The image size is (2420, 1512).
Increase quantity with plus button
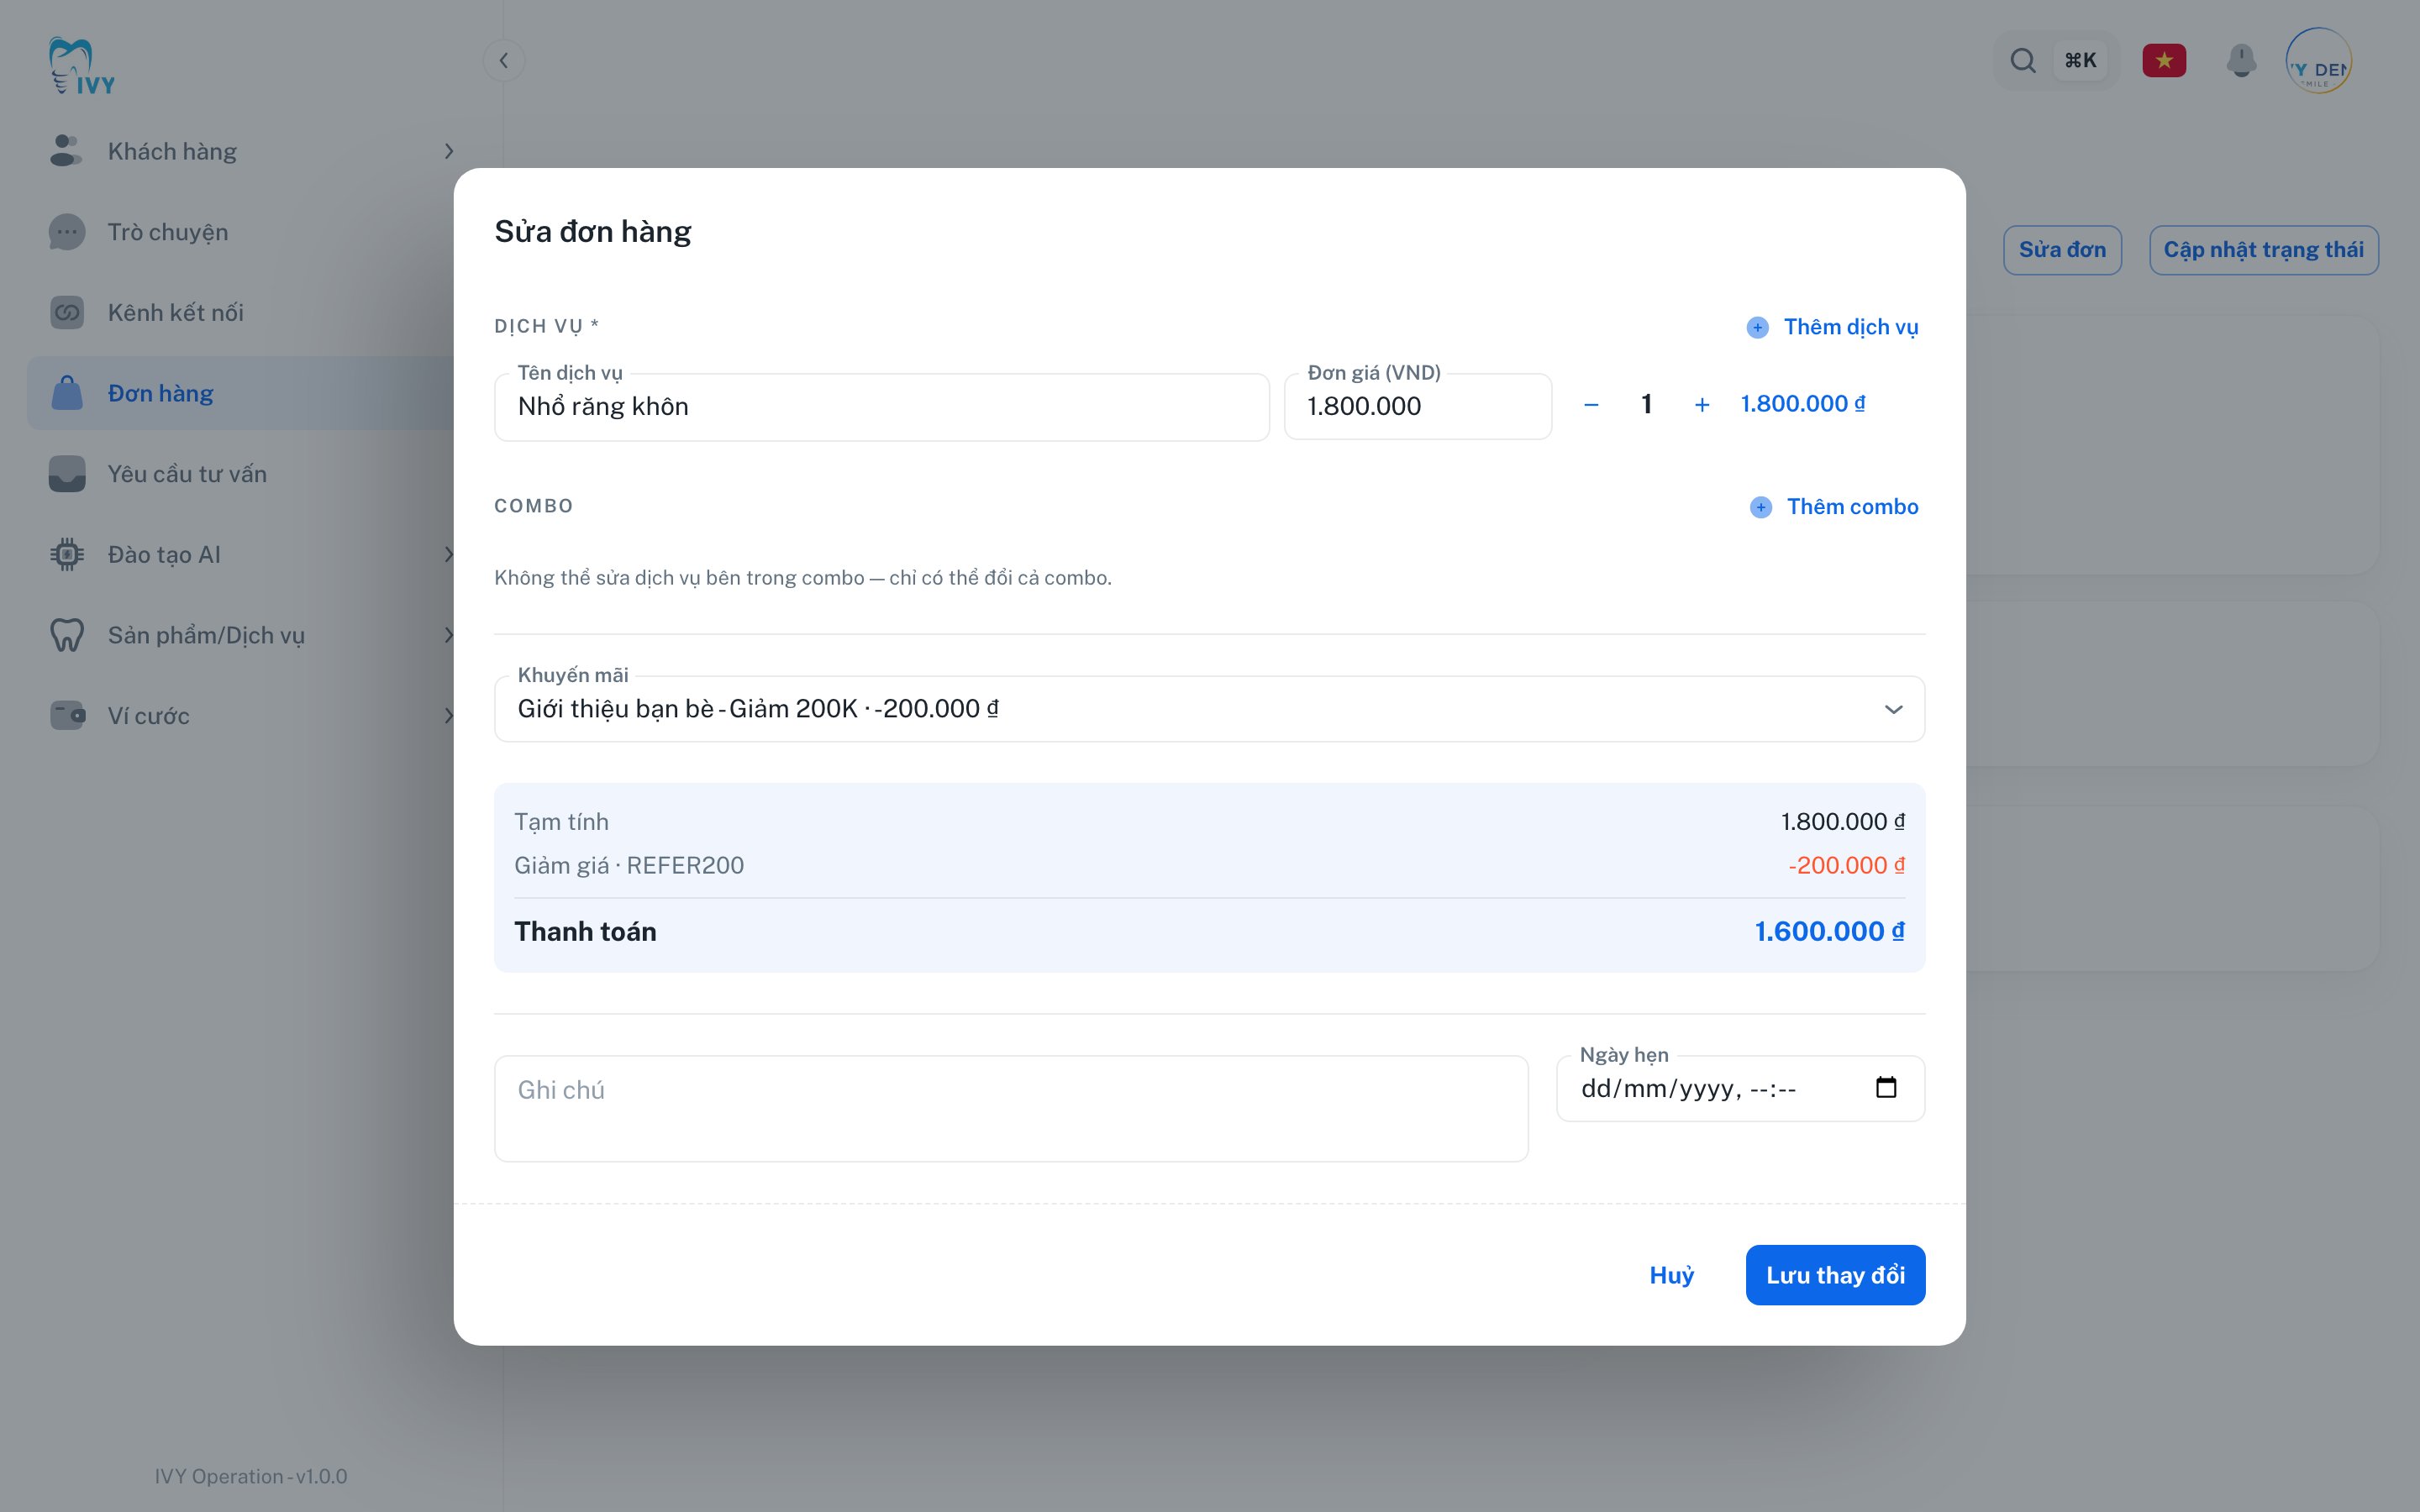(x=1702, y=405)
